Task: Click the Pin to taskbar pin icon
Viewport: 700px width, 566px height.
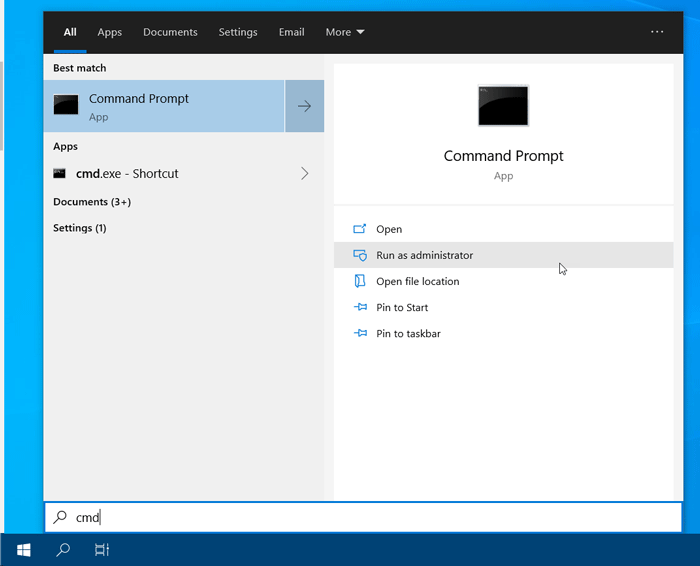Action: tap(360, 333)
